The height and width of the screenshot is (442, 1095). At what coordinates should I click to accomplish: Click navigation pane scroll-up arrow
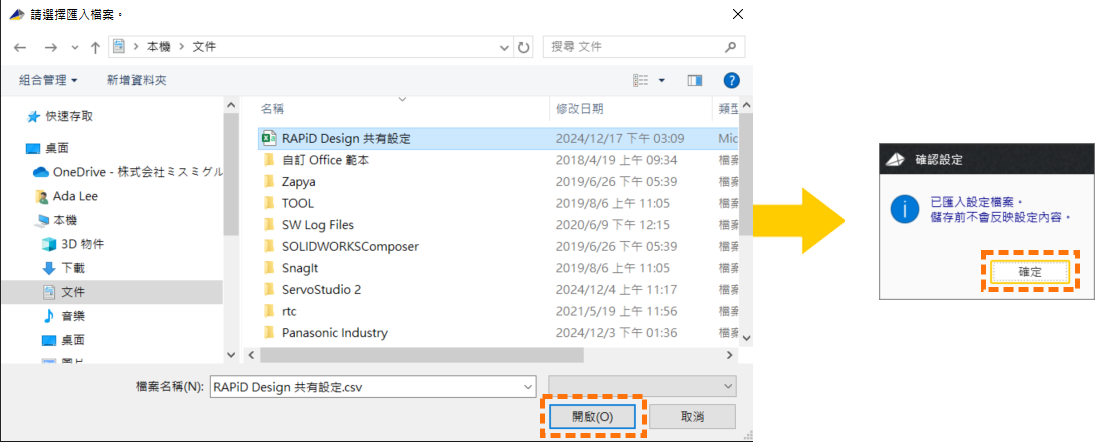pos(232,105)
